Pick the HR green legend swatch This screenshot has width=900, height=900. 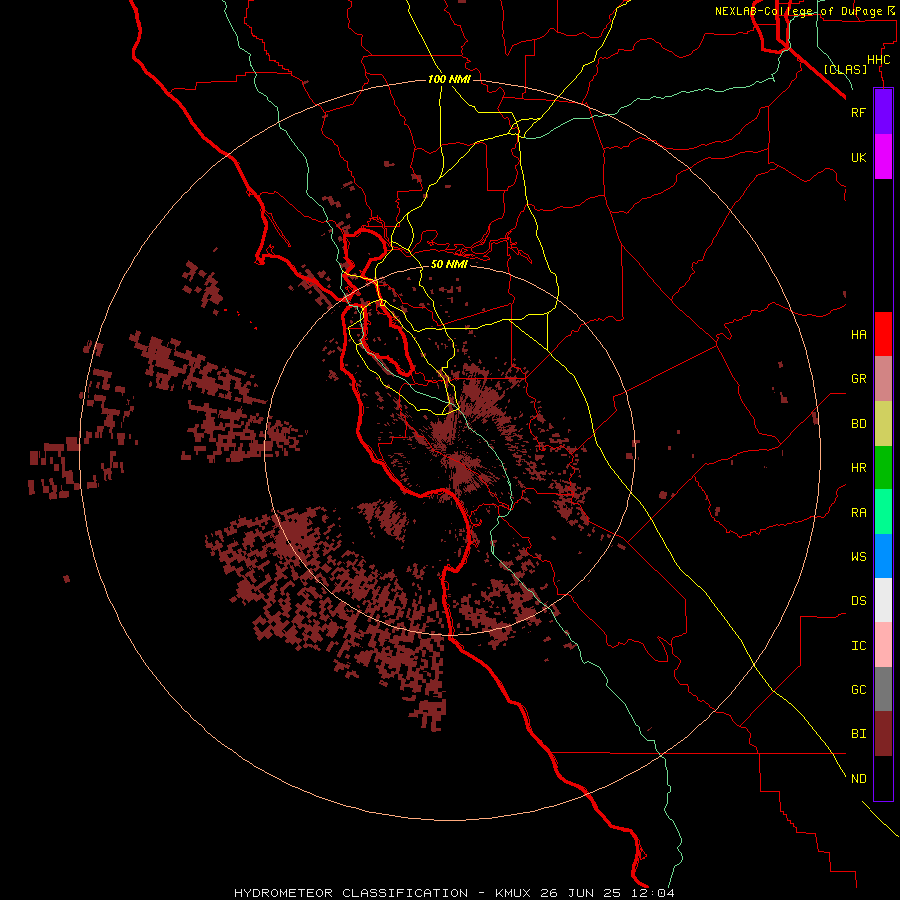click(x=883, y=468)
